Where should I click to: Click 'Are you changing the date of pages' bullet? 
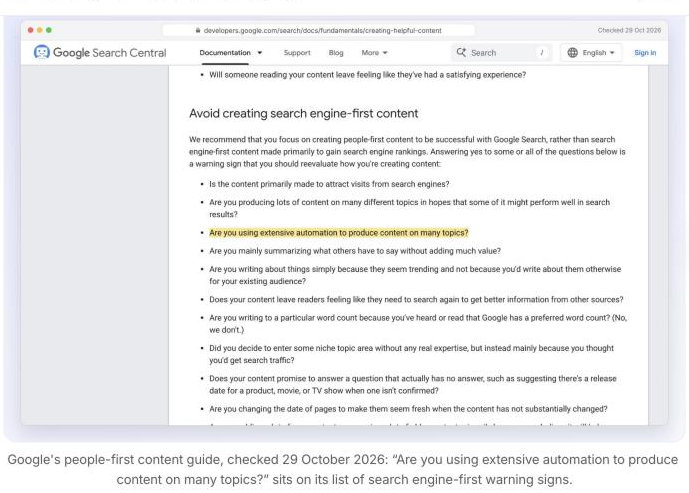click(x=408, y=409)
